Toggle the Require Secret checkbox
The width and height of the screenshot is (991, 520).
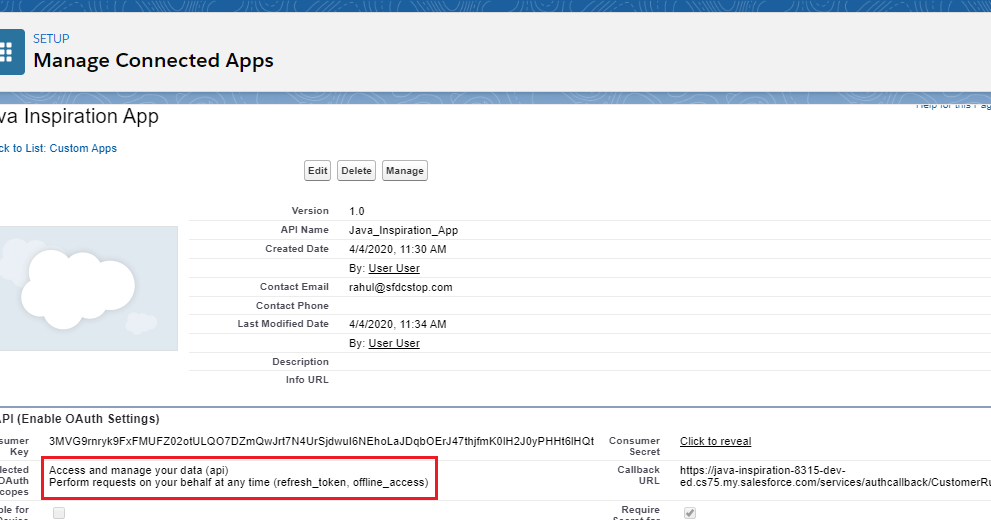coord(690,513)
